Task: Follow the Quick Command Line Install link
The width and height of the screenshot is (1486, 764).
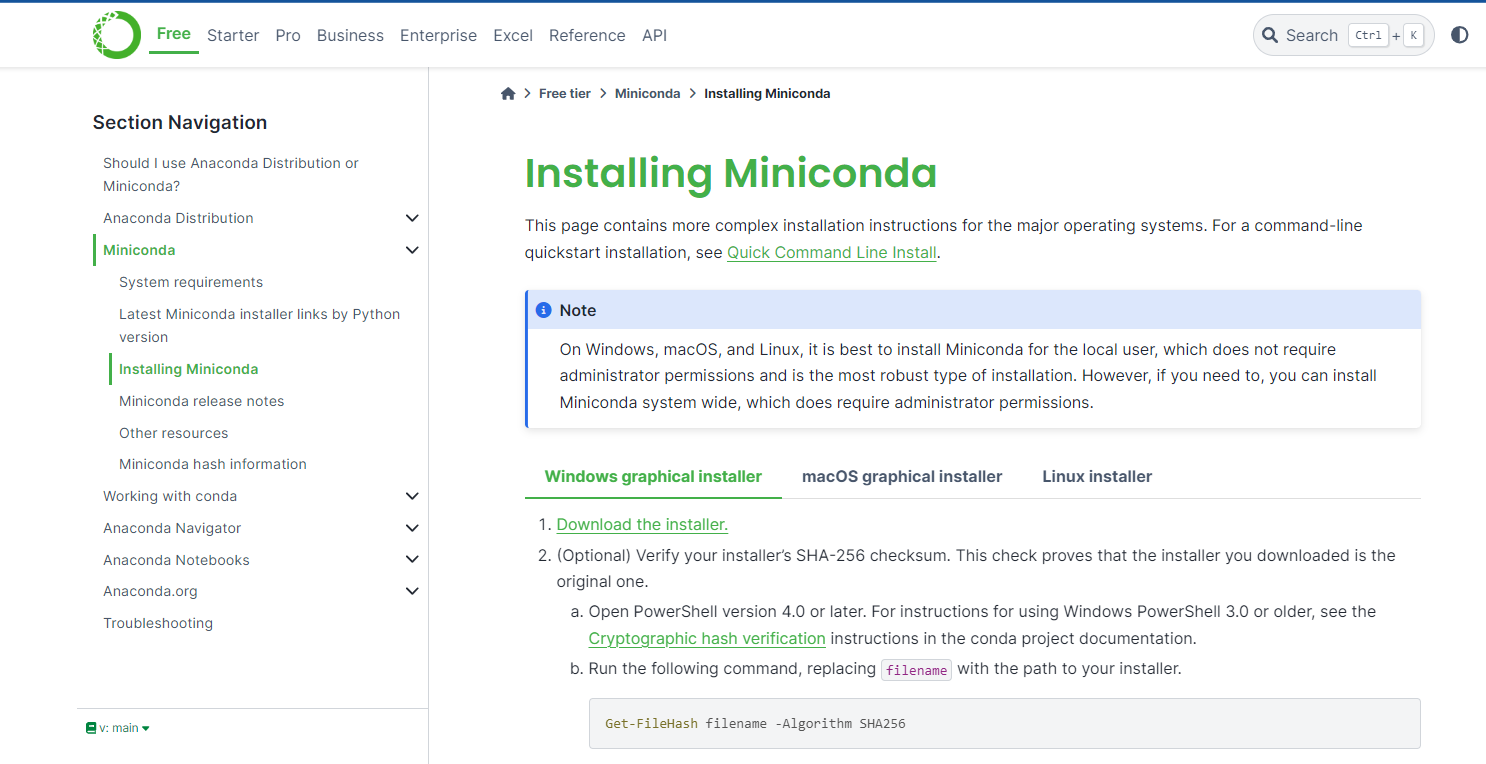Action: pyautogui.click(x=832, y=252)
